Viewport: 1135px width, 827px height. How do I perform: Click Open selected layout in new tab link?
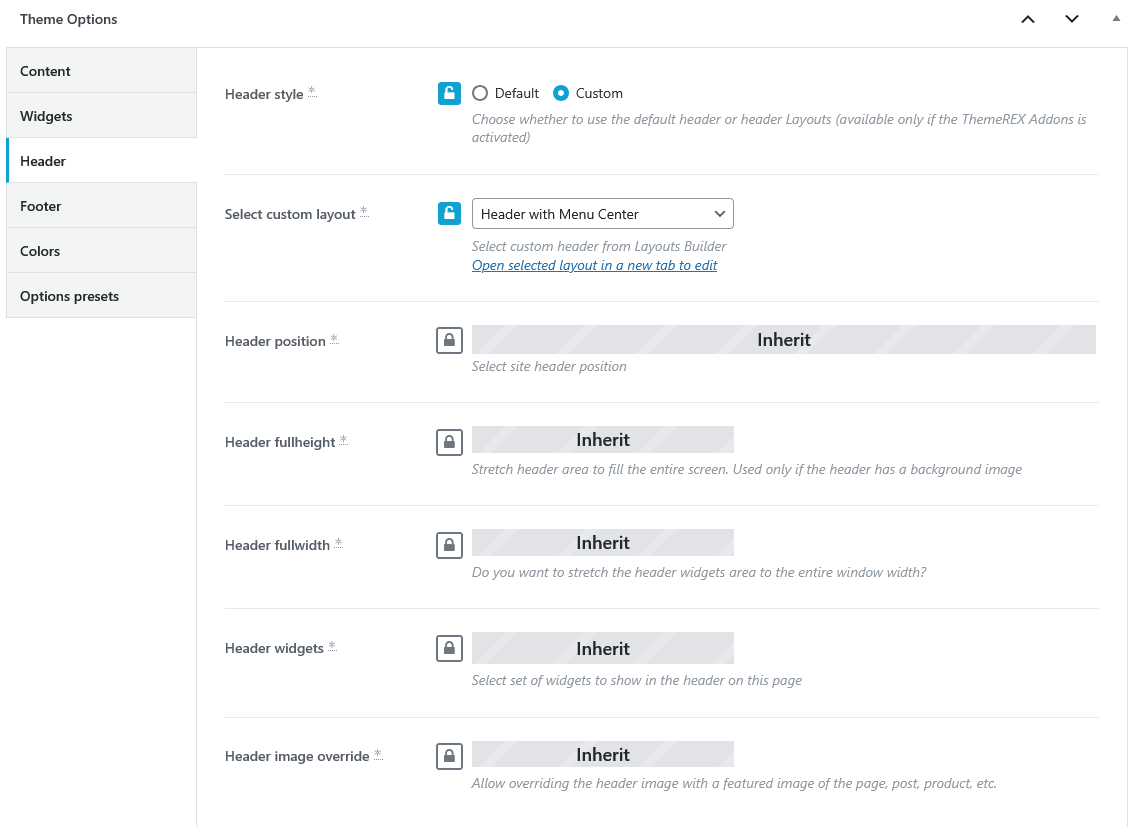point(594,265)
